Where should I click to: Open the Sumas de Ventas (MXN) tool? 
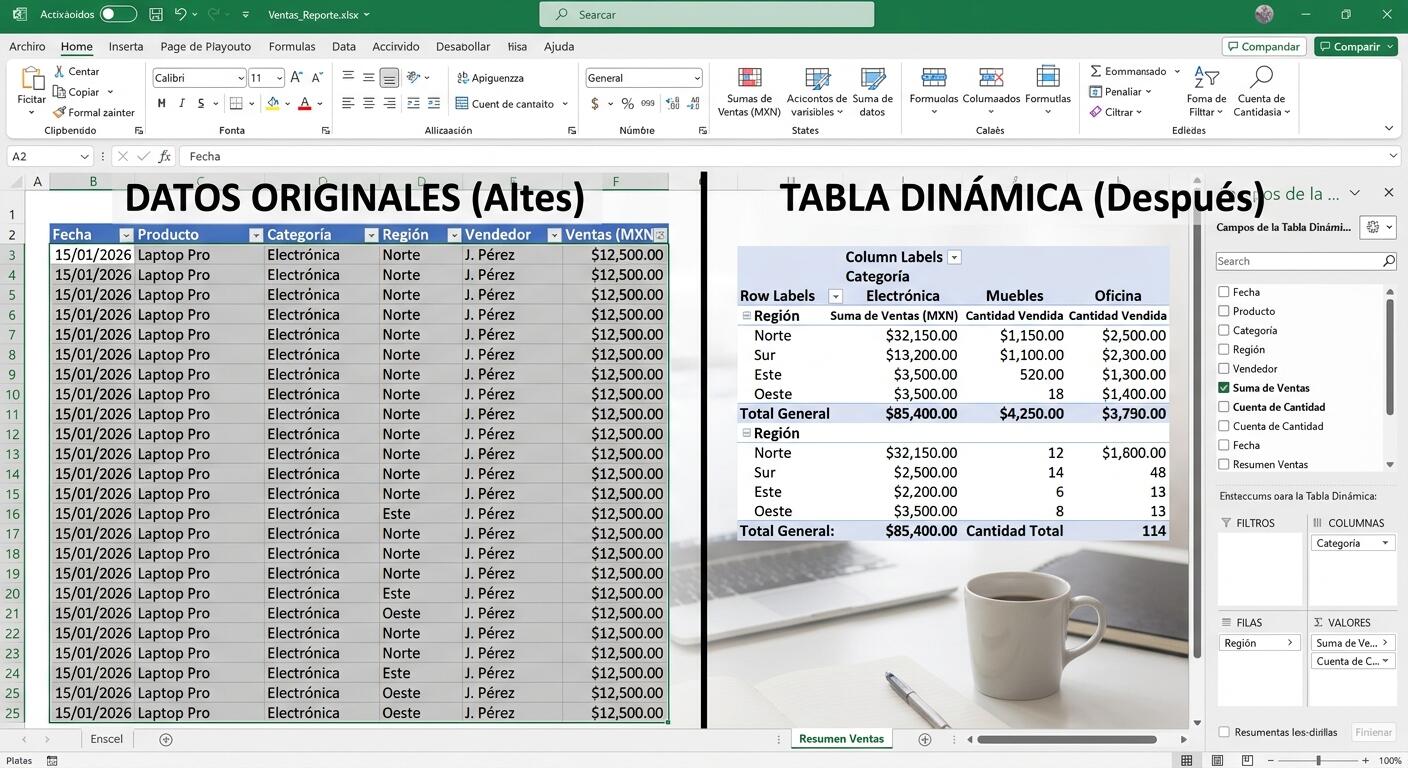pyautogui.click(x=749, y=92)
